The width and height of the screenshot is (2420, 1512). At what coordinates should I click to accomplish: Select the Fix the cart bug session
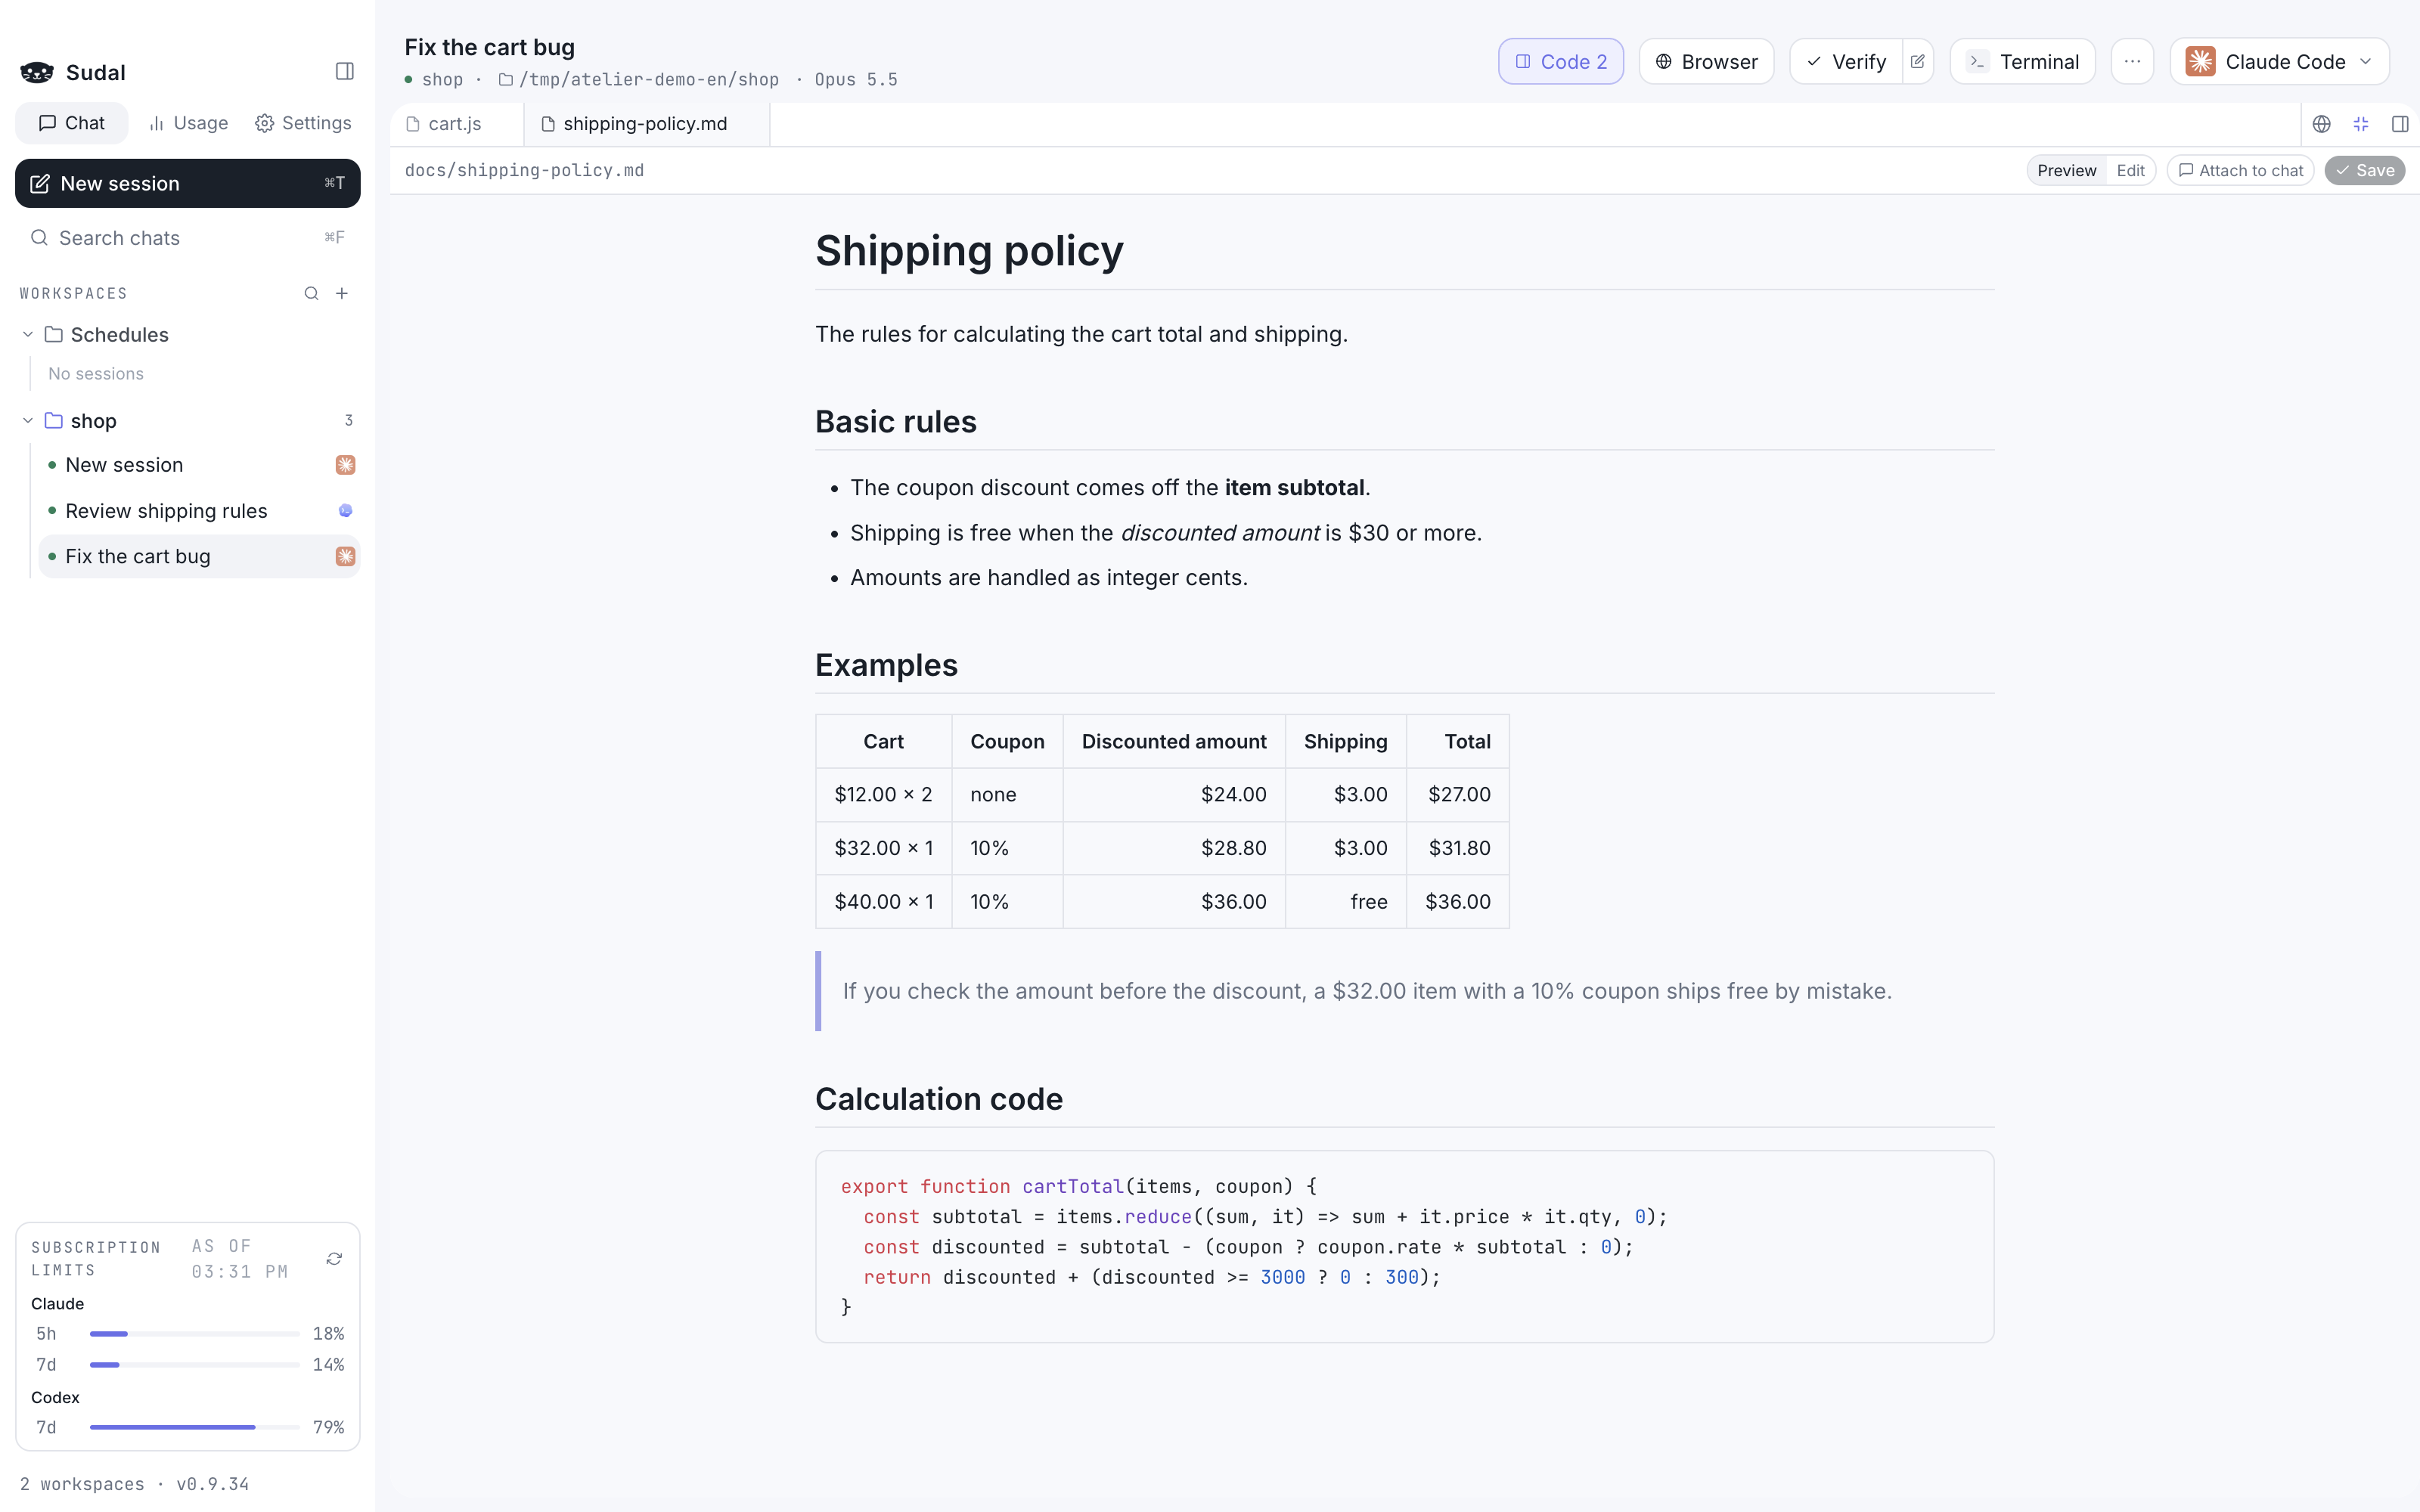[x=199, y=556]
